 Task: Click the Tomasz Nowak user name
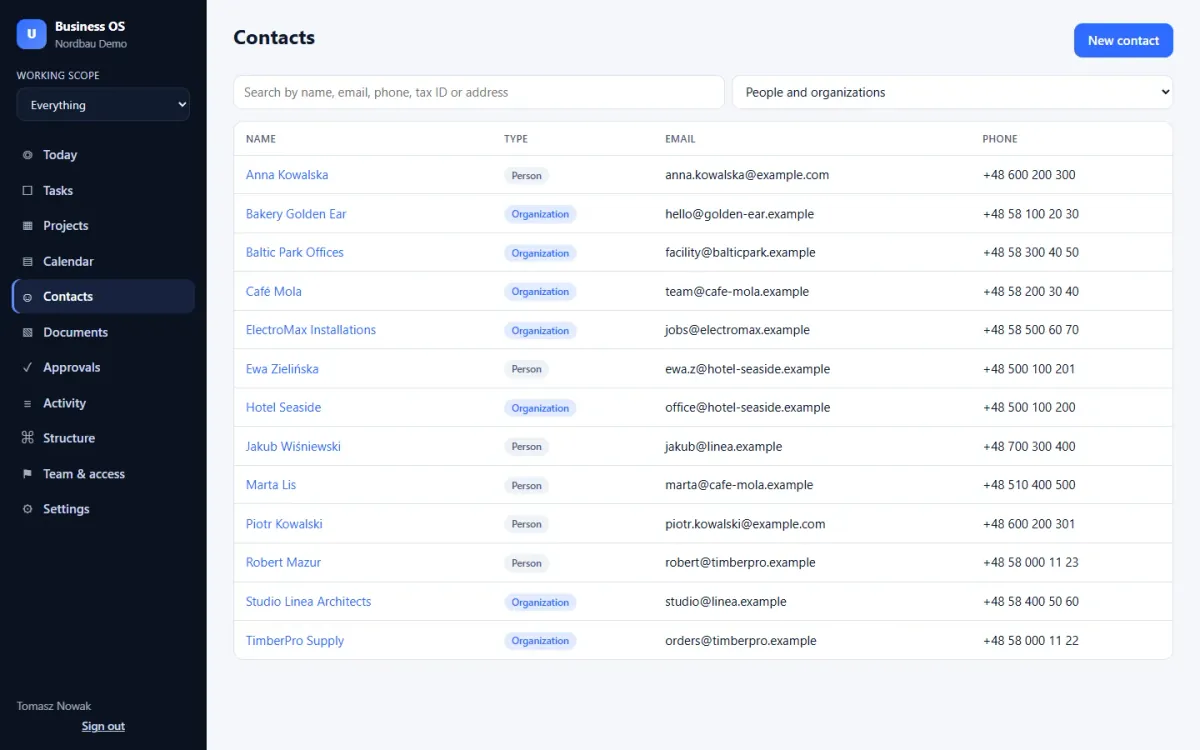[x=54, y=706]
